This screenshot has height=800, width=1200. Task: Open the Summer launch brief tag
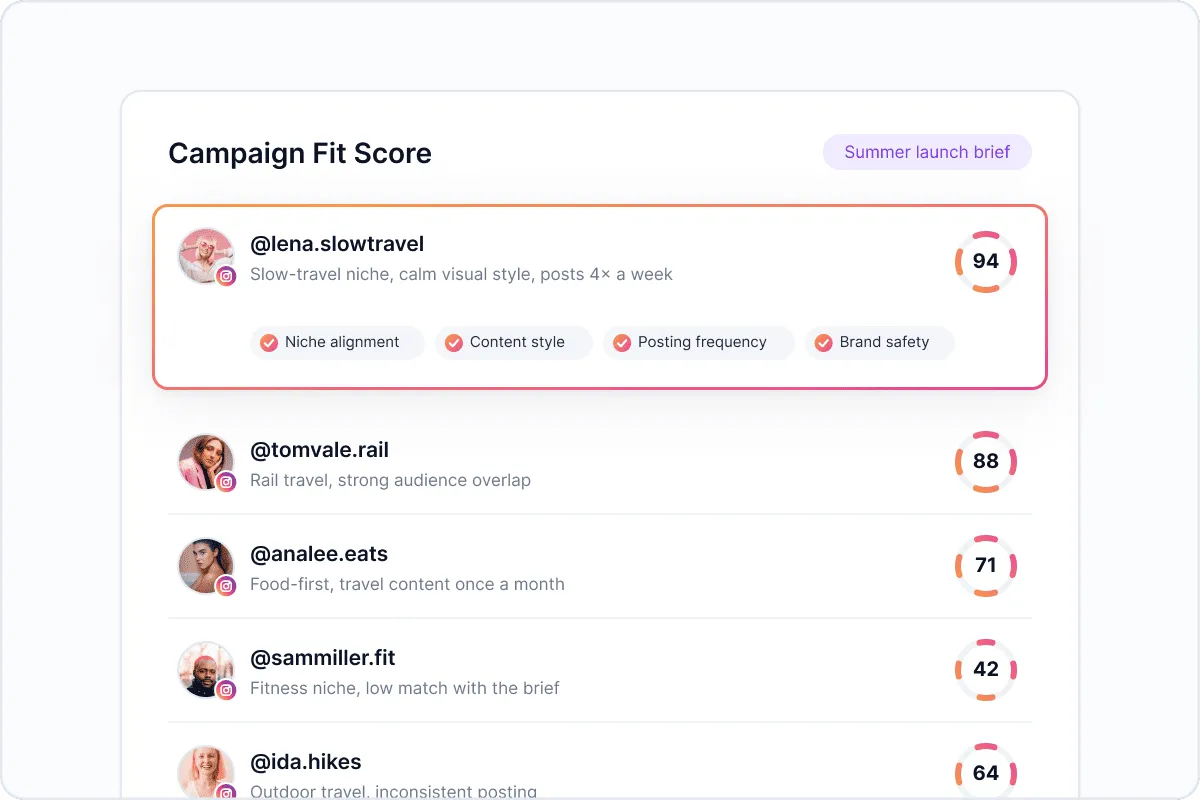tap(927, 153)
